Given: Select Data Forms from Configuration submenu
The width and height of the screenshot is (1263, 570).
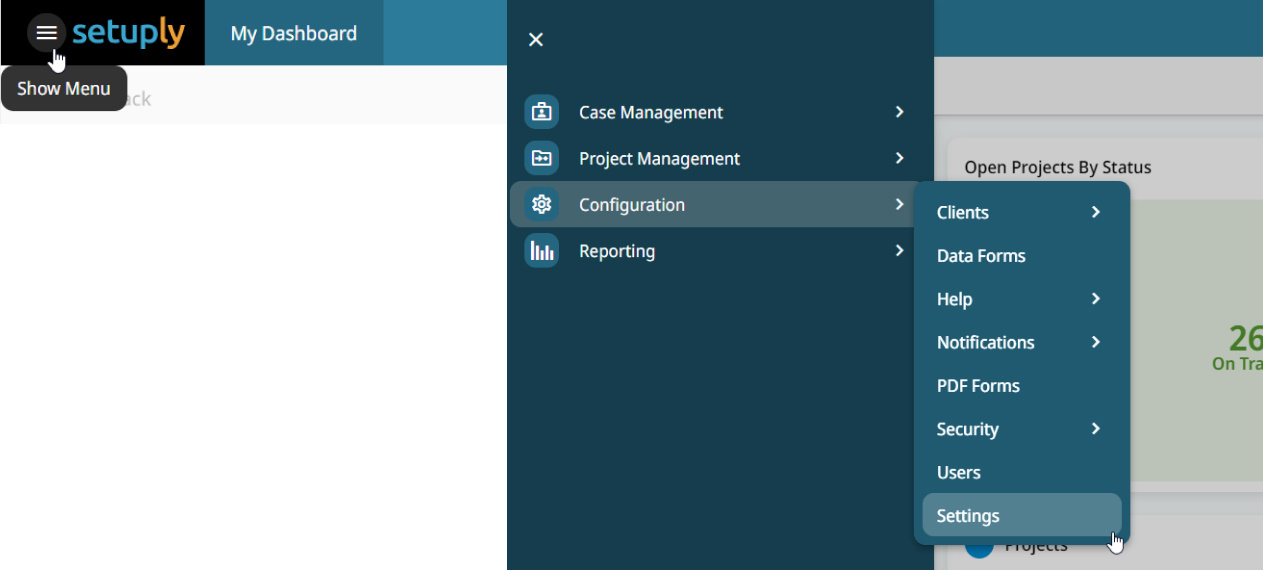Looking at the screenshot, I should (x=980, y=256).
